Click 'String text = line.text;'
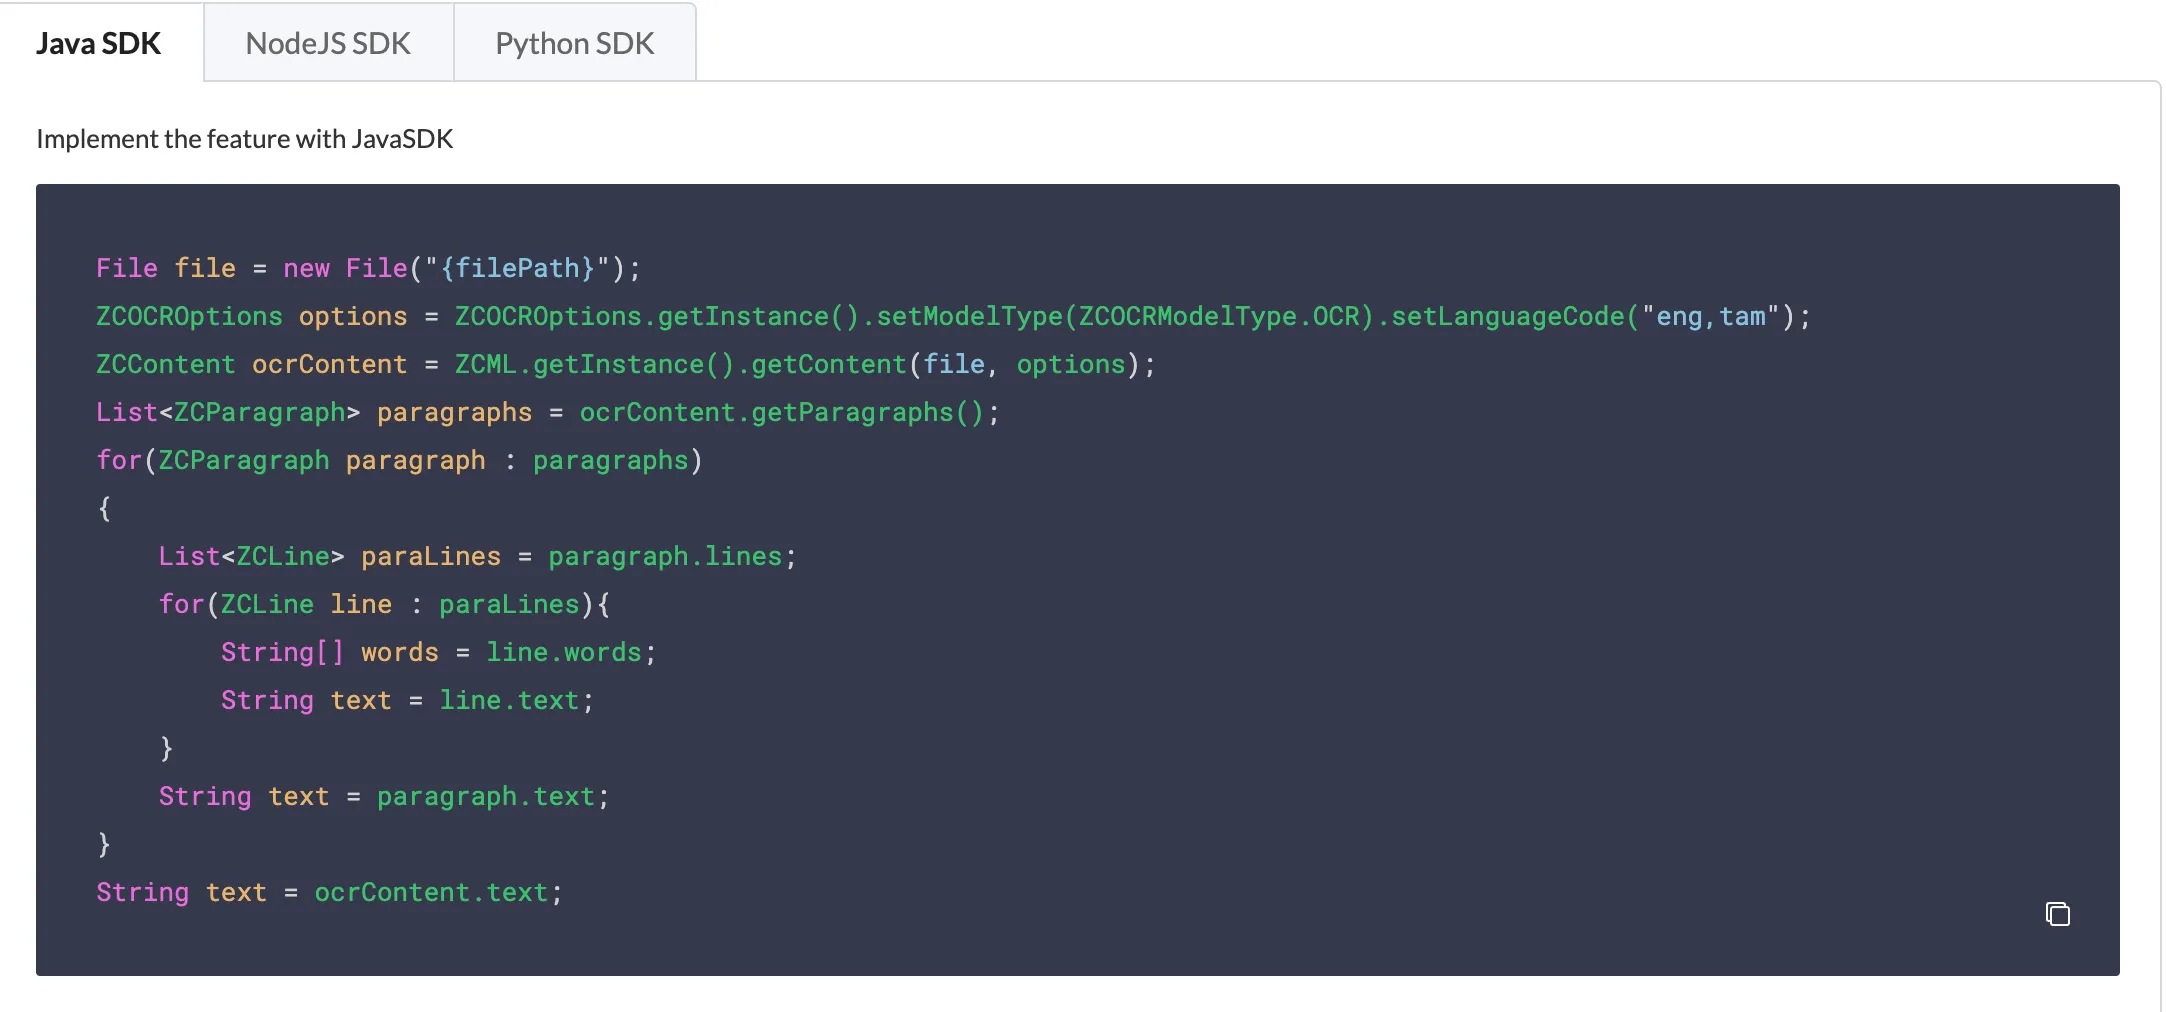The width and height of the screenshot is (2166, 1012). click(x=408, y=700)
